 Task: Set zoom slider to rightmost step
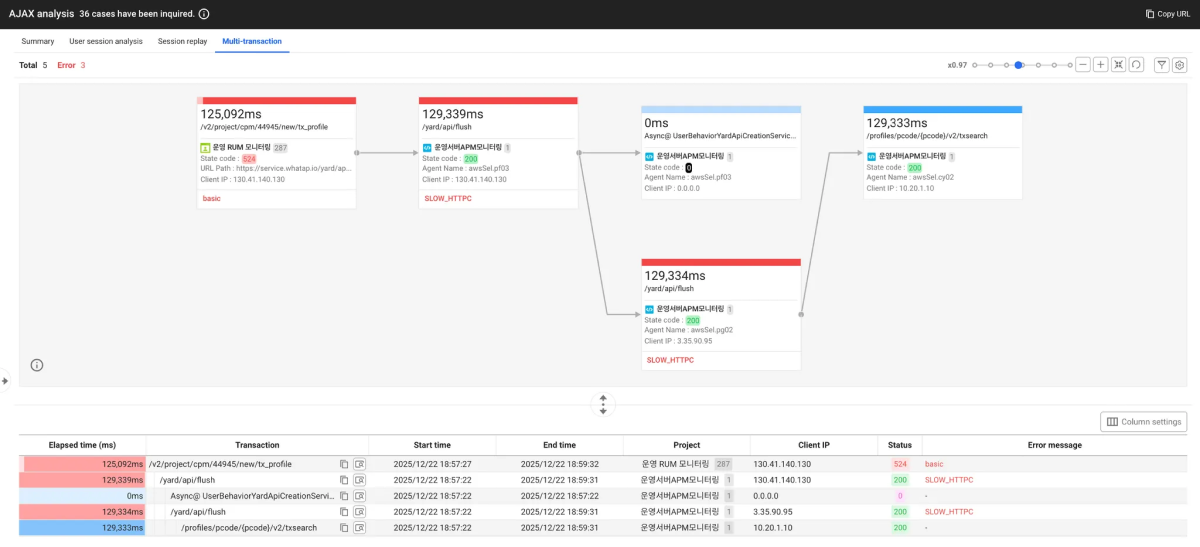tap(1070, 65)
